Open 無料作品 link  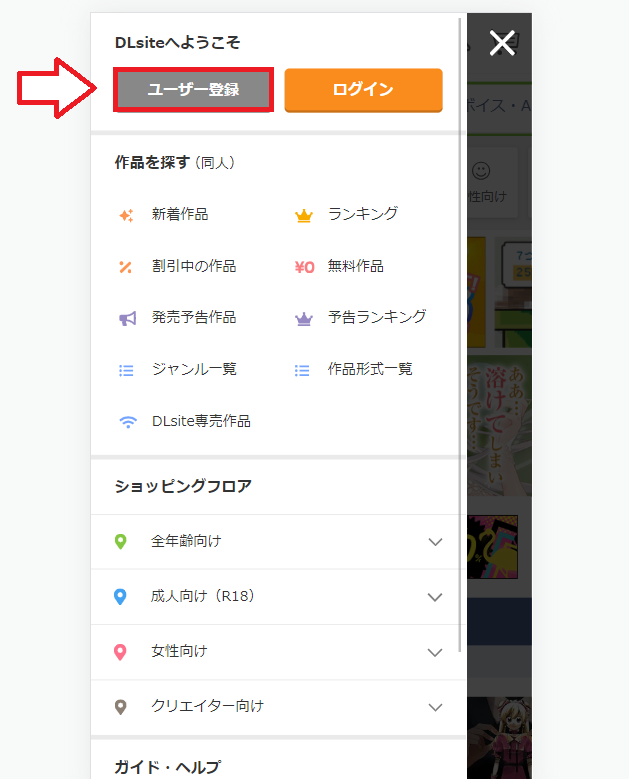click(355, 266)
